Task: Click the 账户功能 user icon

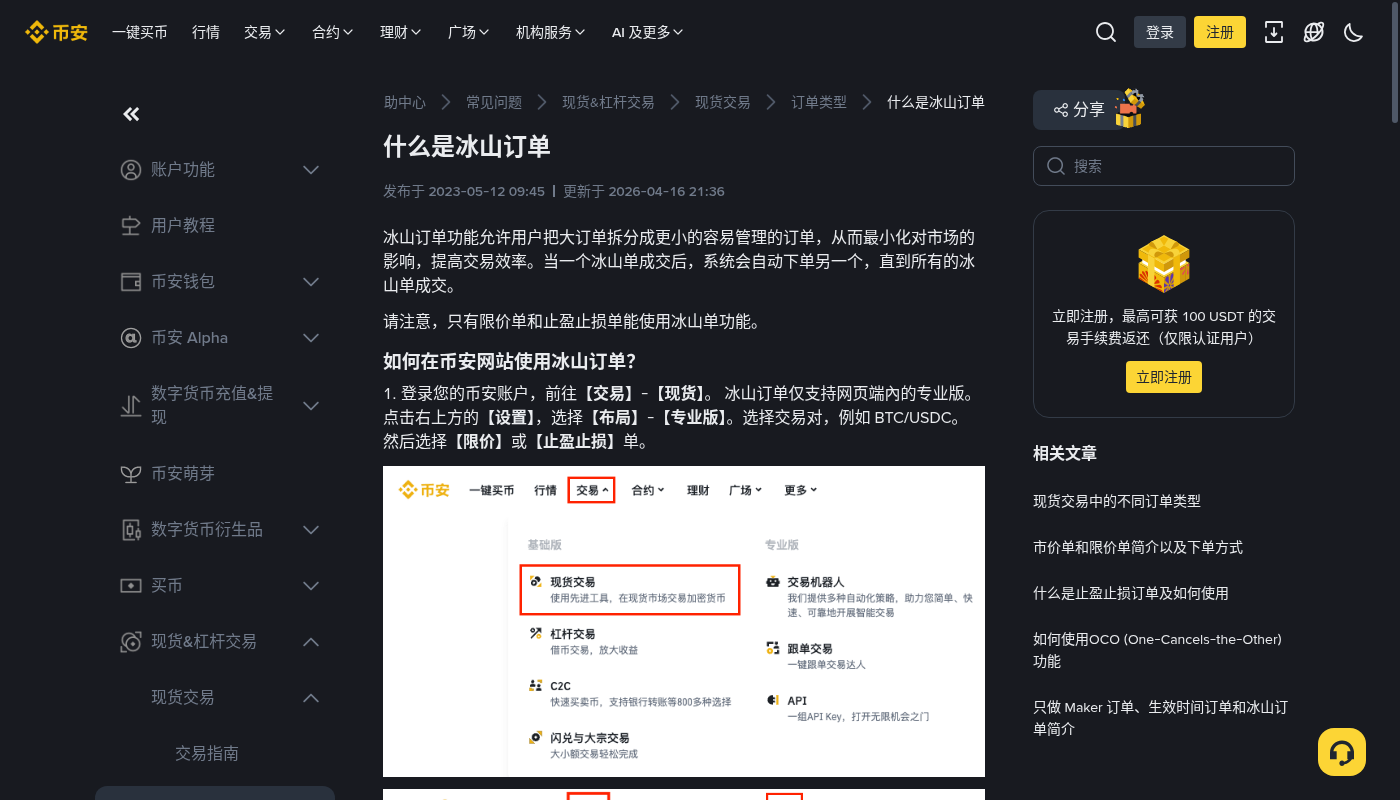Action: tap(131, 170)
